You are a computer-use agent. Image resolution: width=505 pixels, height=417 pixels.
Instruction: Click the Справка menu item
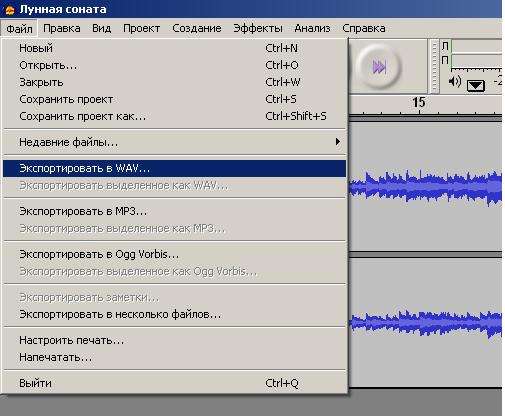pos(364,28)
